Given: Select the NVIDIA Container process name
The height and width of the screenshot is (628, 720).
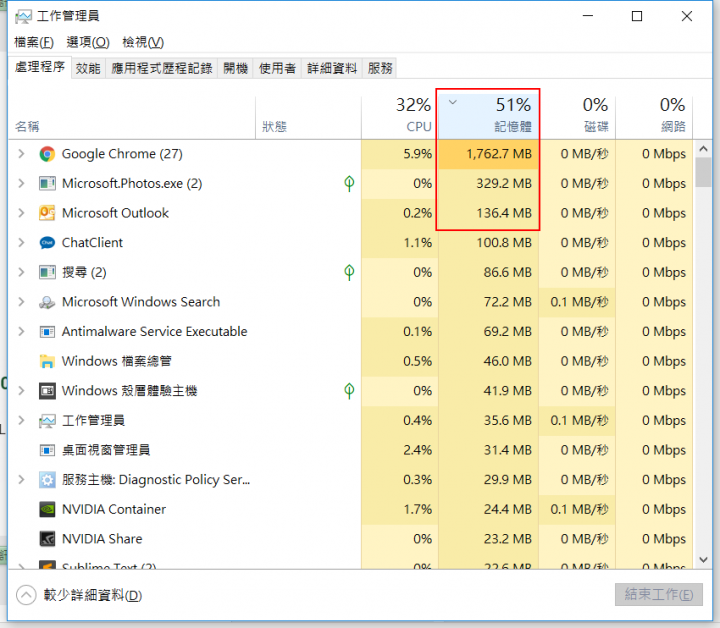Looking at the screenshot, I should coord(114,509).
